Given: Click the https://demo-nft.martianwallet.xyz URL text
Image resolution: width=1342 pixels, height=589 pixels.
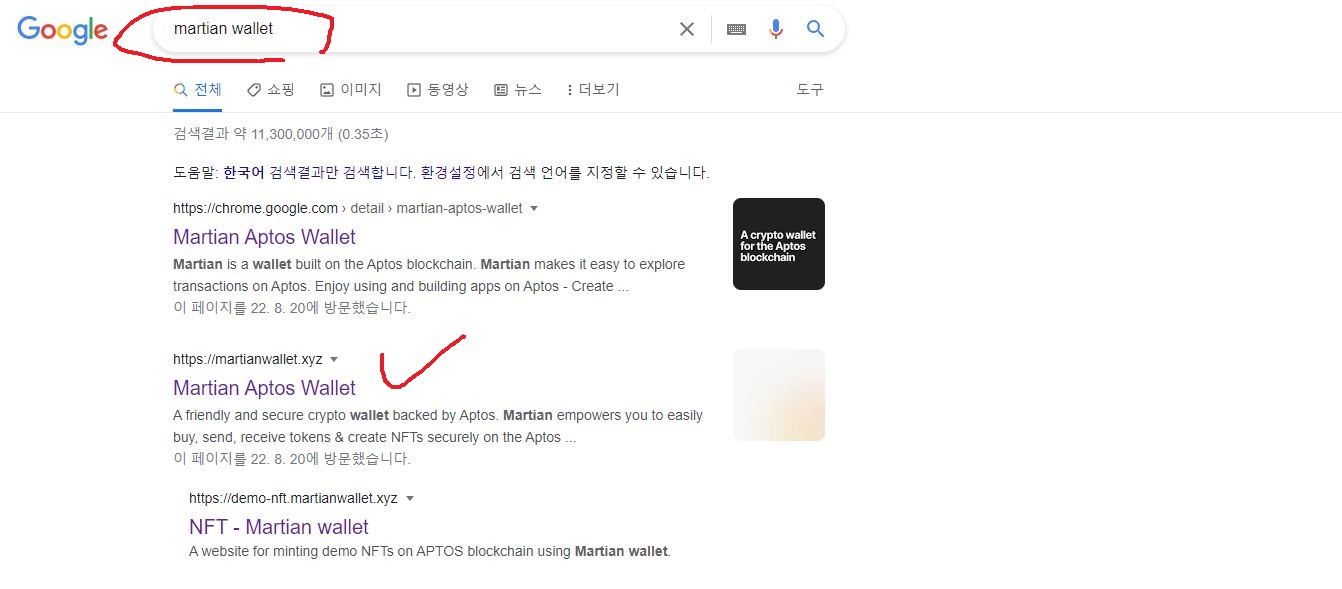Looking at the screenshot, I should pyautogui.click(x=293, y=498).
